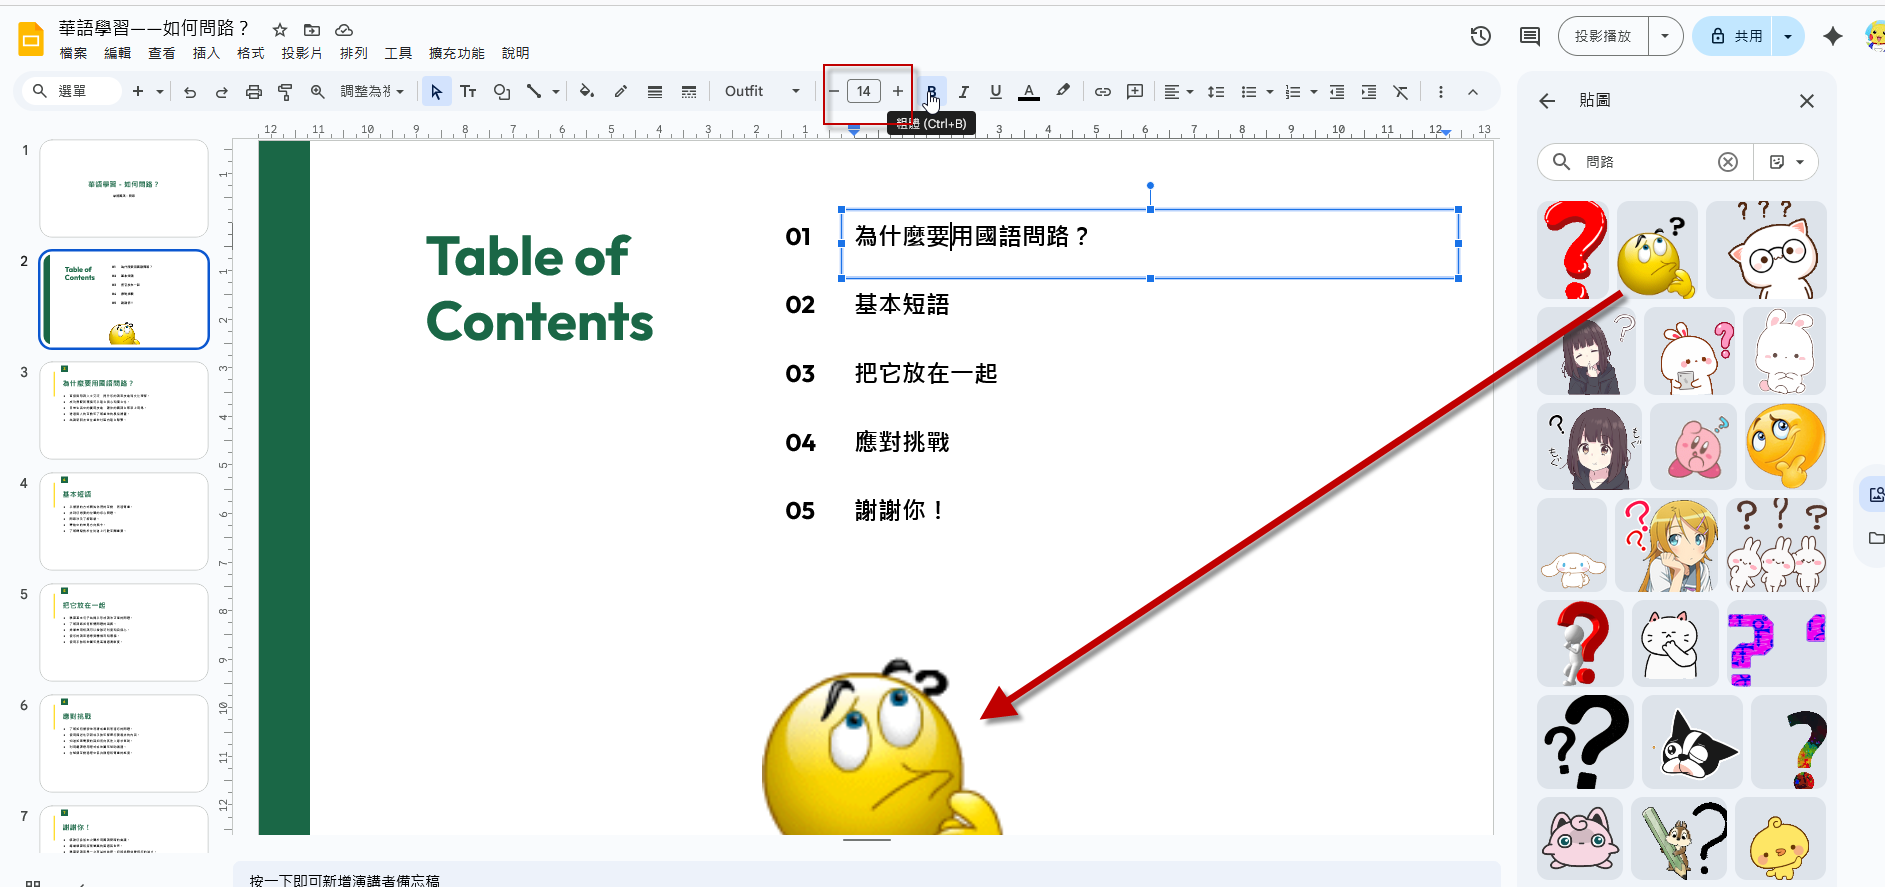Select the arrow cursor tool
Screen dimensions: 1885x887
(436, 92)
